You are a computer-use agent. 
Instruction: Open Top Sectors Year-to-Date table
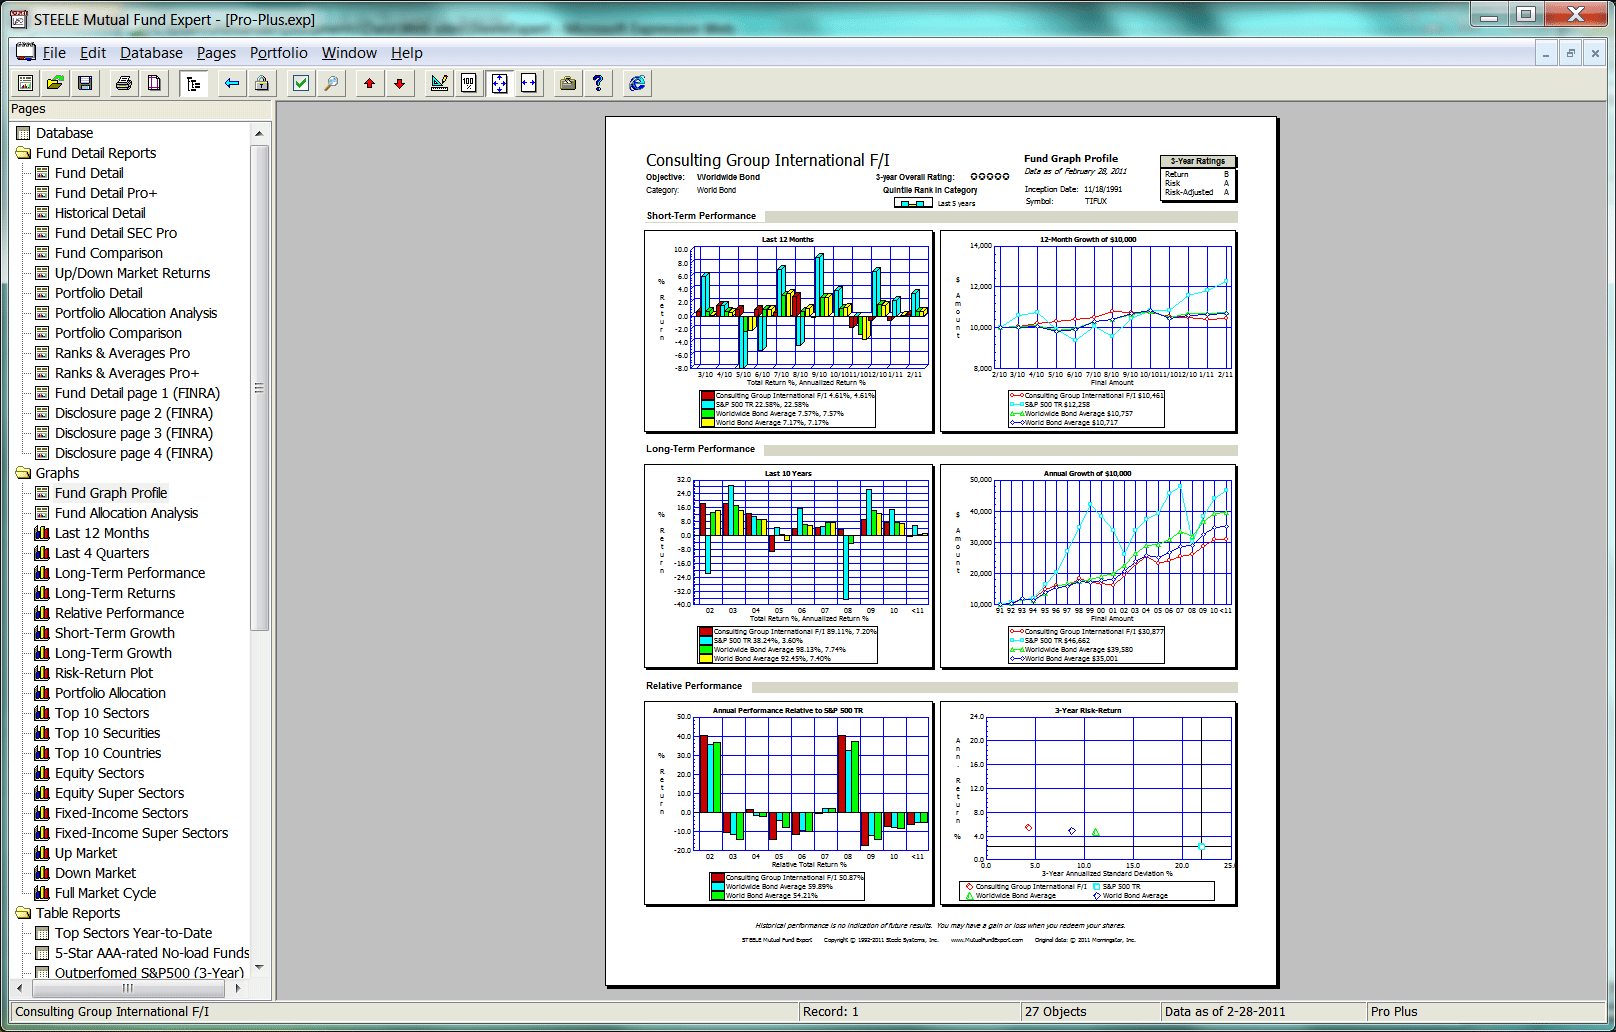(x=133, y=933)
